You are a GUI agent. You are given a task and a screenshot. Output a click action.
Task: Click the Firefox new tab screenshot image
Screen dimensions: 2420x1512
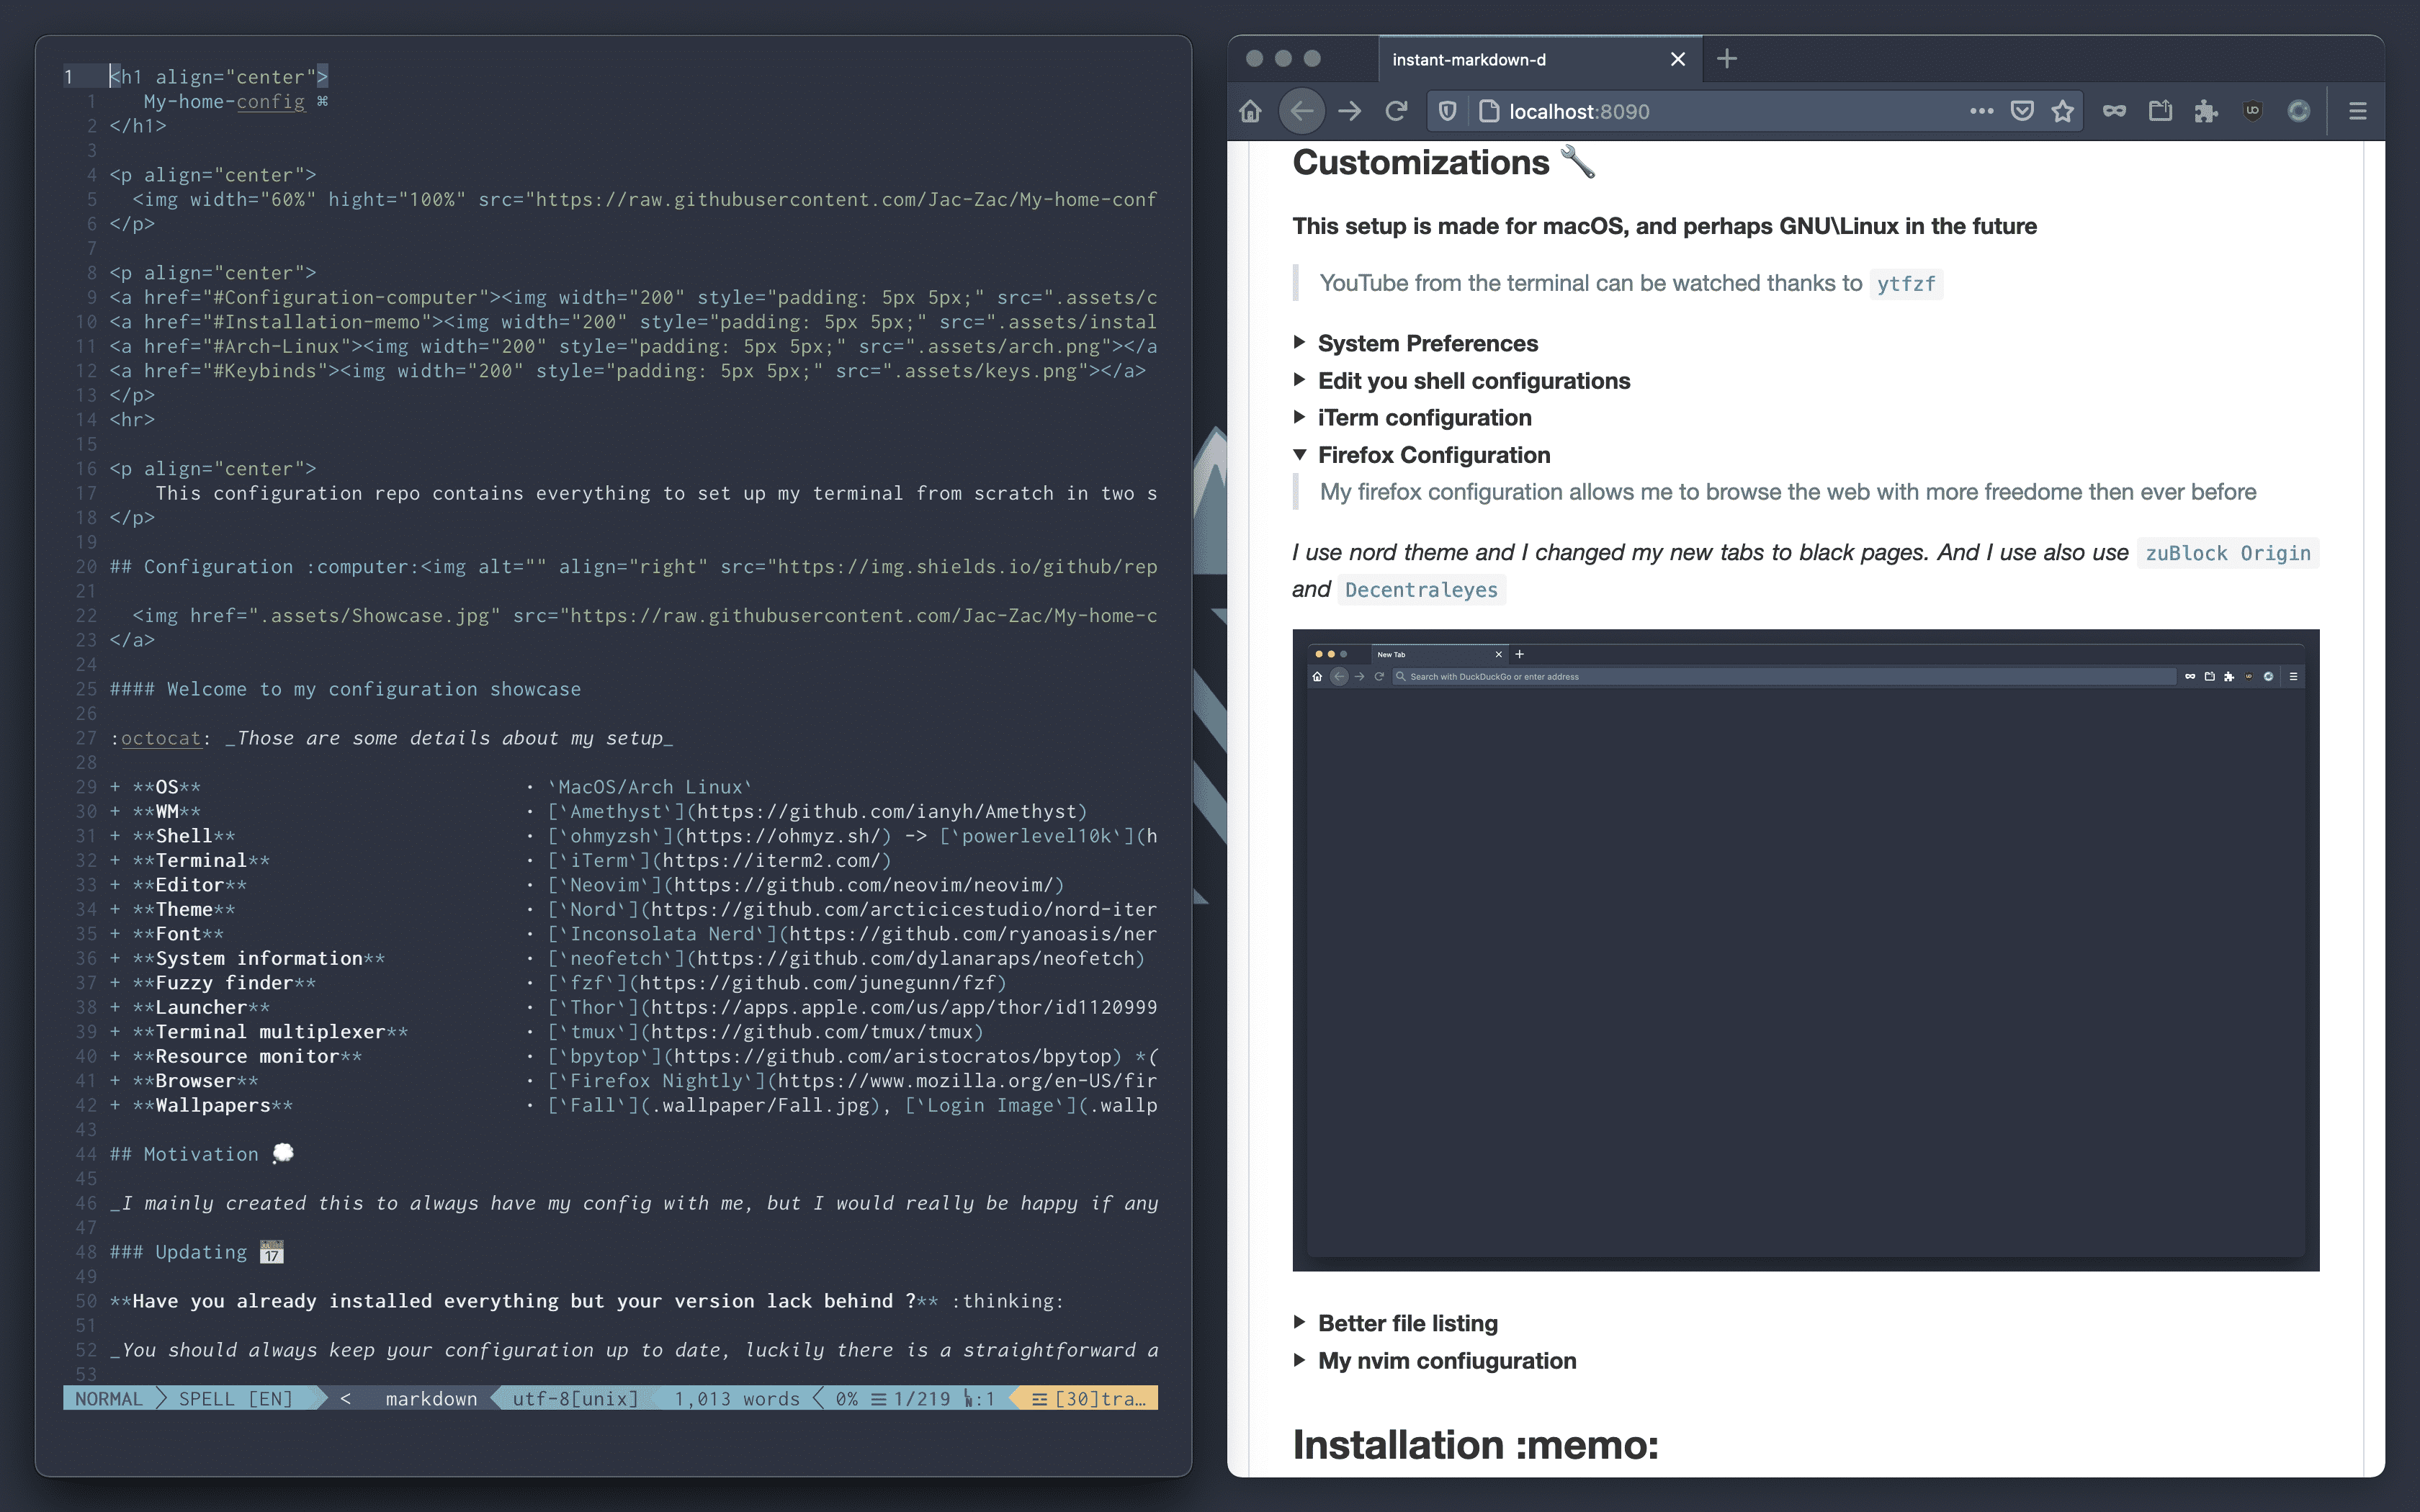point(1805,950)
